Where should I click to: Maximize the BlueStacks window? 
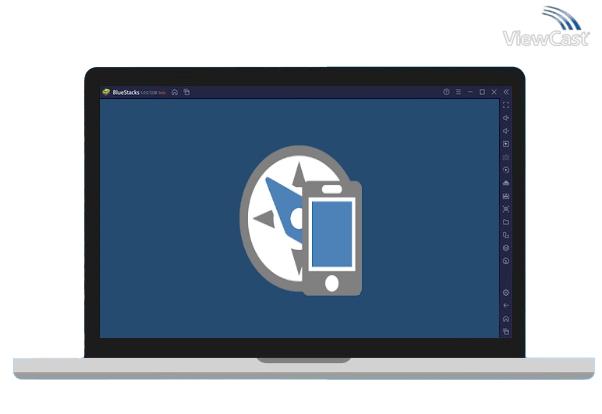(x=482, y=92)
